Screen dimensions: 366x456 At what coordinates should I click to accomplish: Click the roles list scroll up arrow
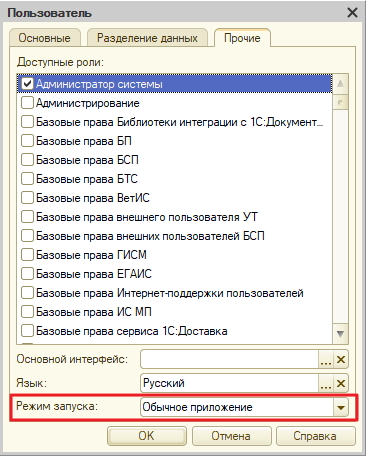coord(340,84)
